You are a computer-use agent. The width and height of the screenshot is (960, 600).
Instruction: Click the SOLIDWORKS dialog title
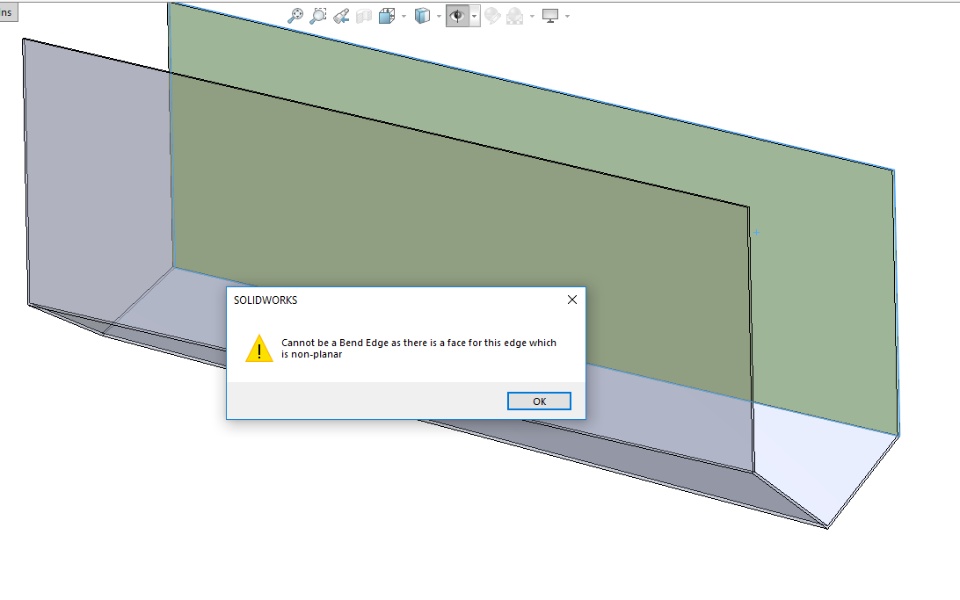click(266, 300)
